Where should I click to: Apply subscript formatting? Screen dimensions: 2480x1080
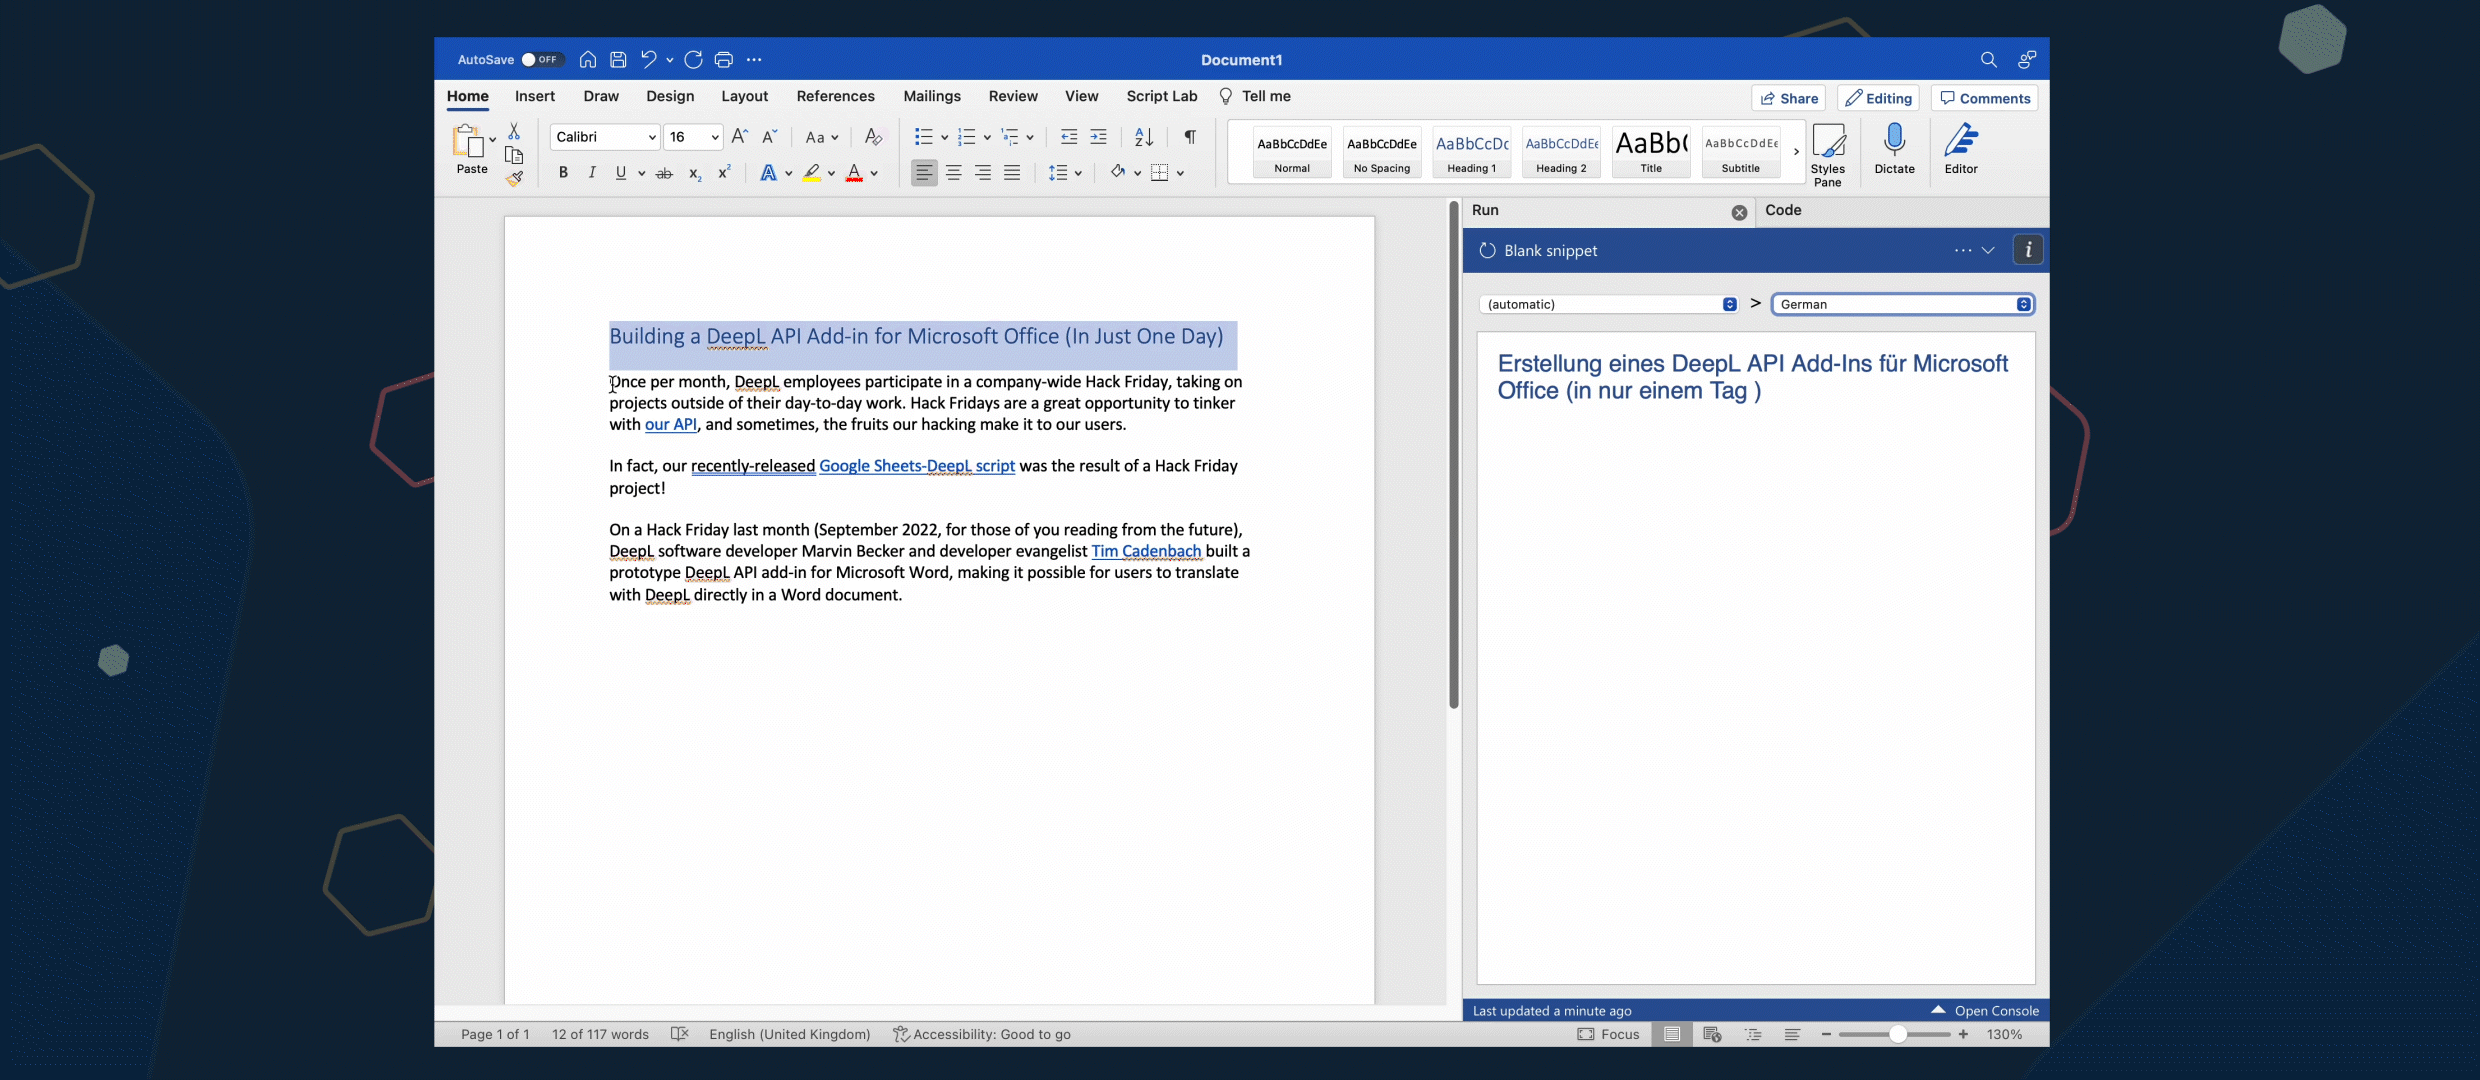(x=695, y=173)
